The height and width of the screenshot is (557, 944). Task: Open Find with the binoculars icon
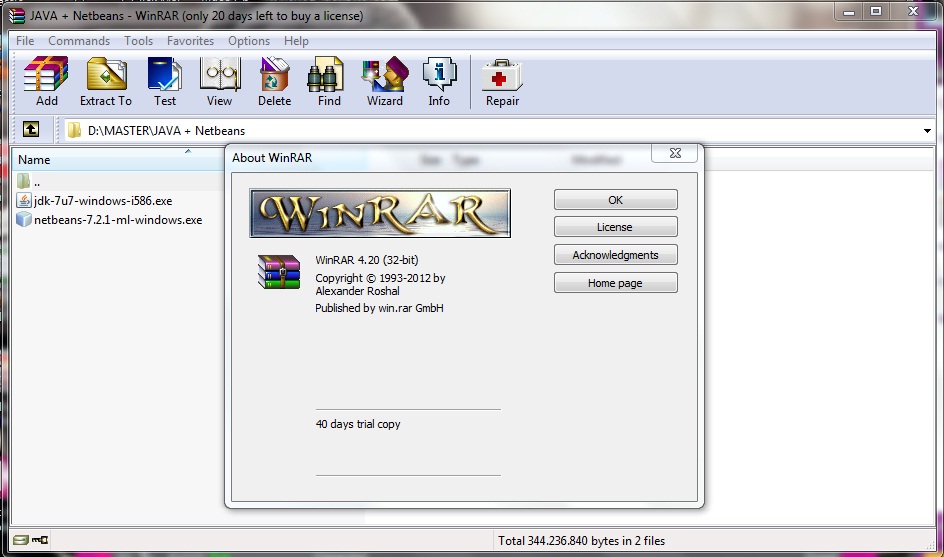326,73
